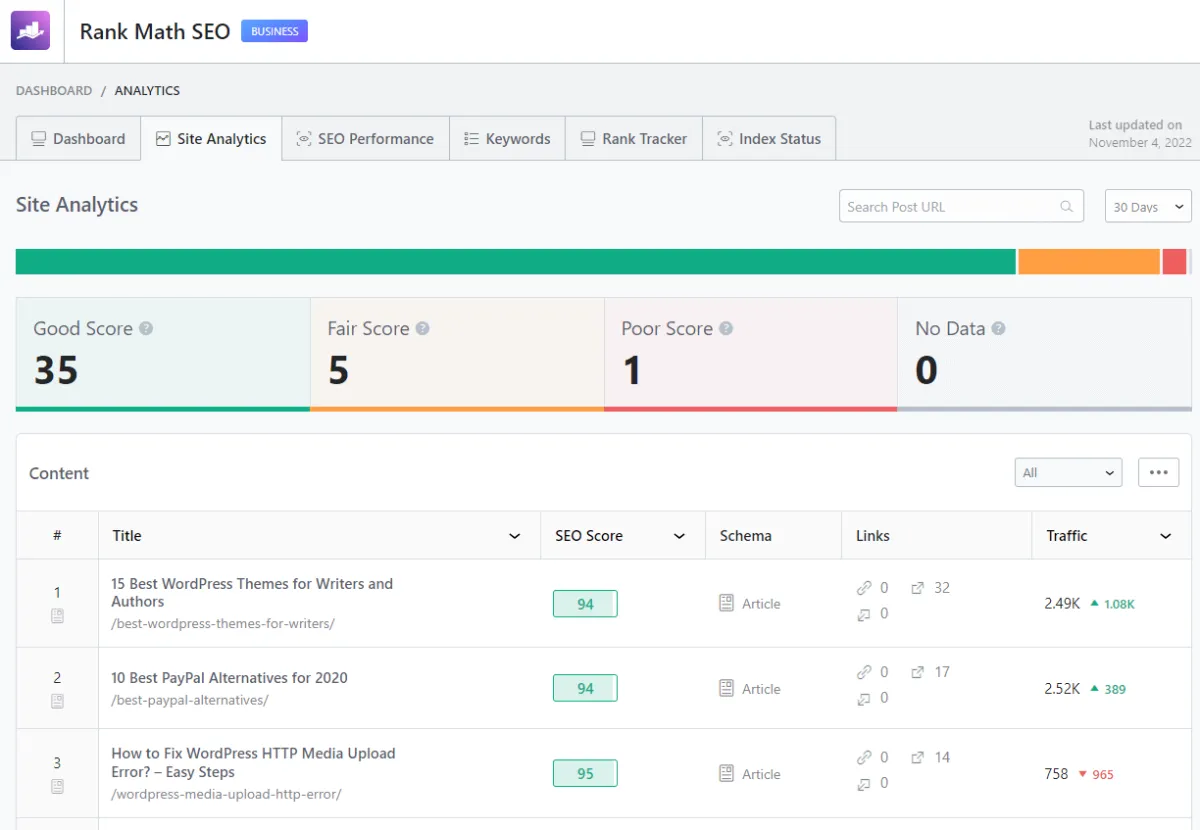
Task: Click the orange fair score bar segment
Action: coord(1088,262)
